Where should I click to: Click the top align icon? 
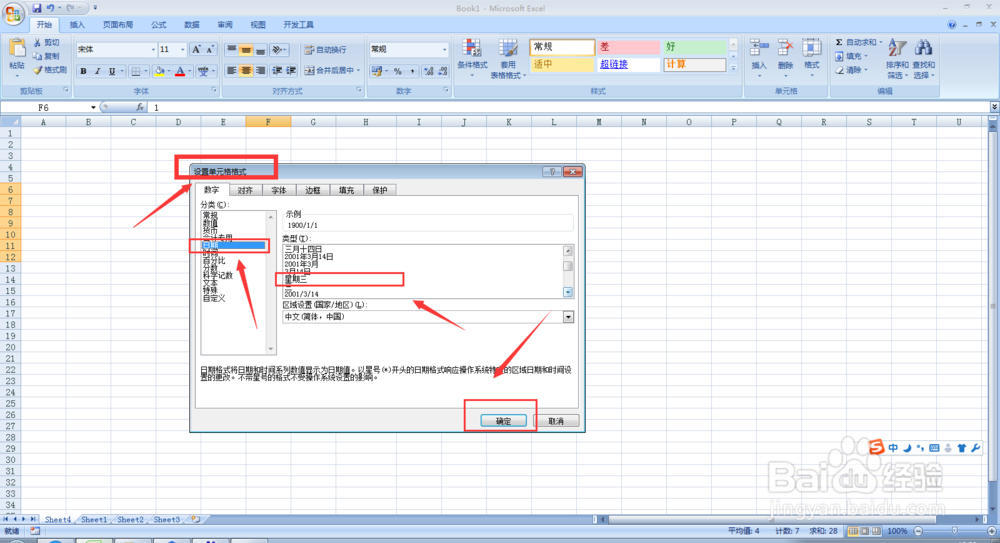(232, 50)
